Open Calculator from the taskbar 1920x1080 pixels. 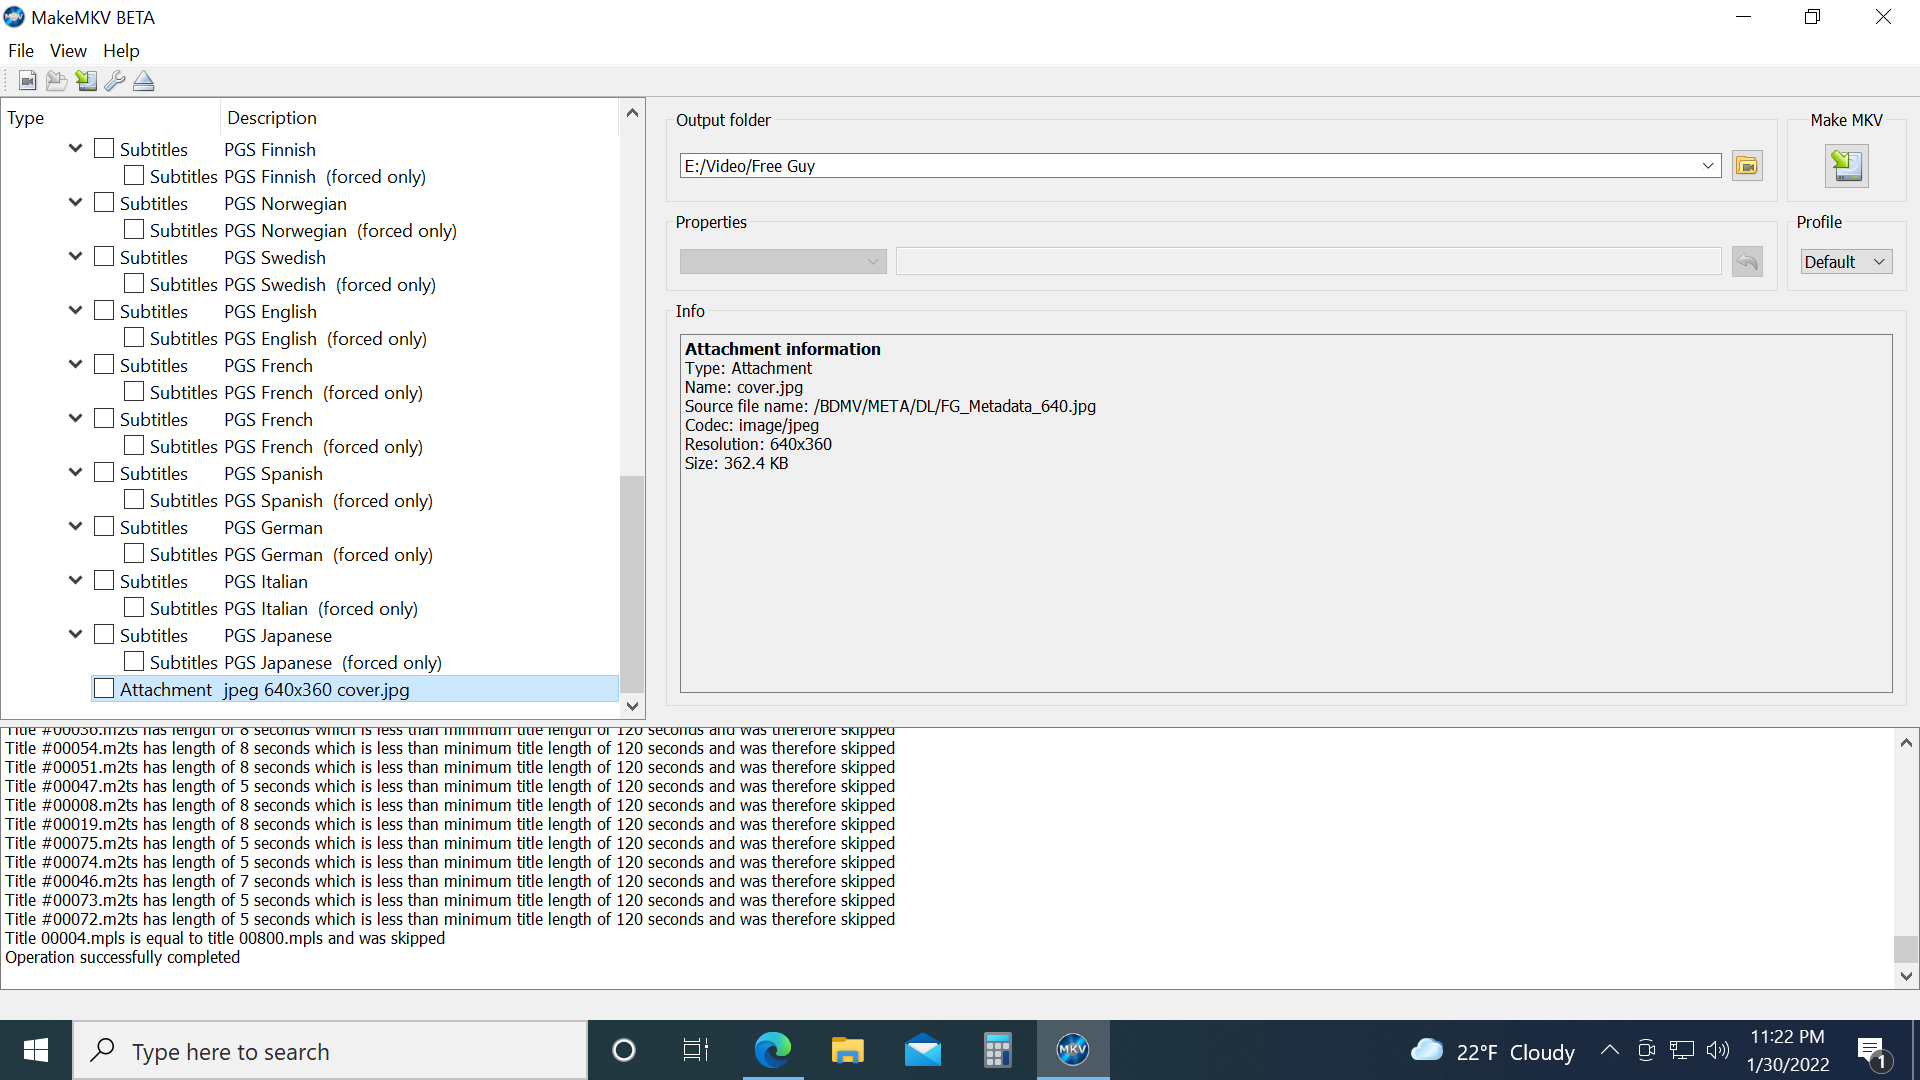pyautogui.click(x=997, y=1050)
